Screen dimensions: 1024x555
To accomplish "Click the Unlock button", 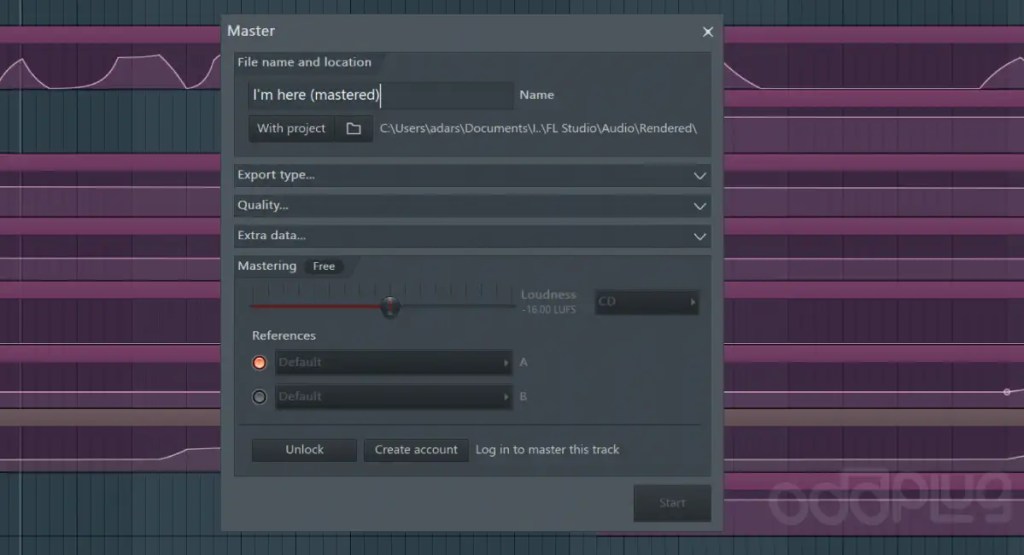I will click(x=304, y=450).
